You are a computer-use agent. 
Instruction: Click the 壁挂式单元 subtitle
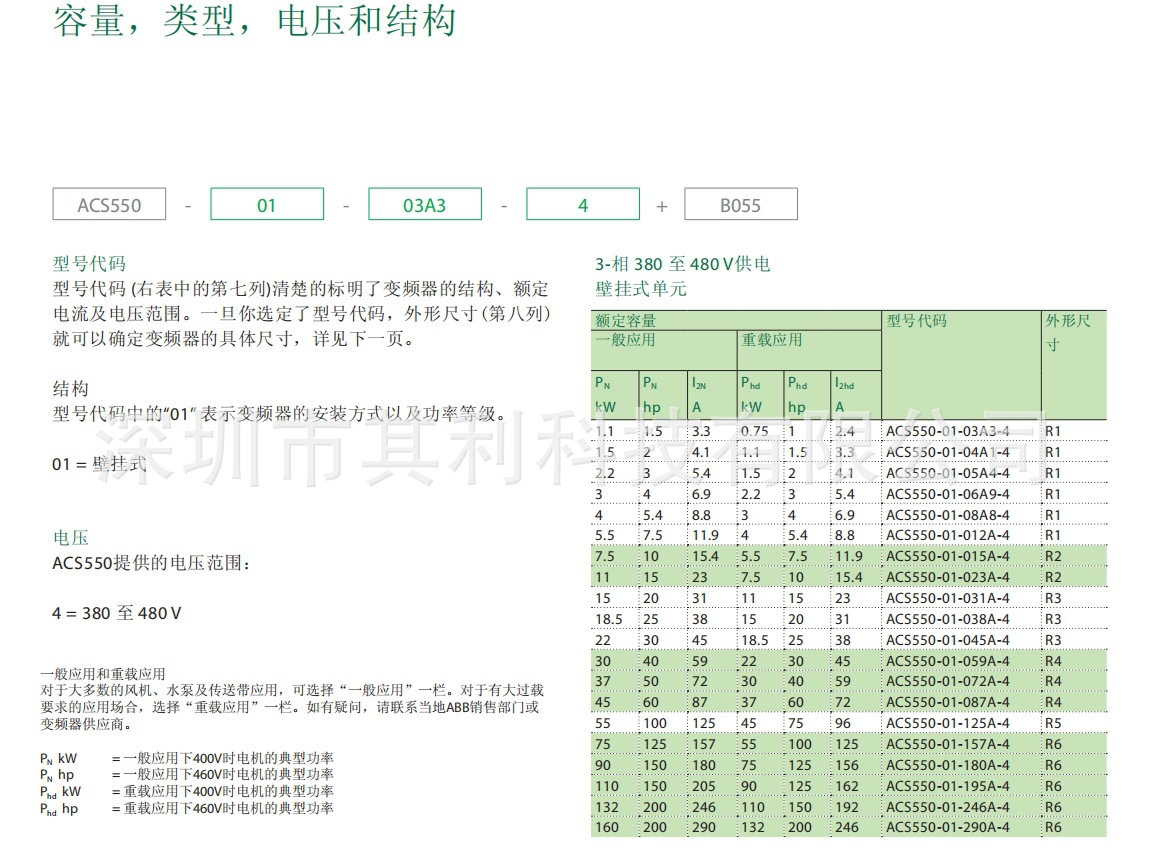[x=640, y=289]
